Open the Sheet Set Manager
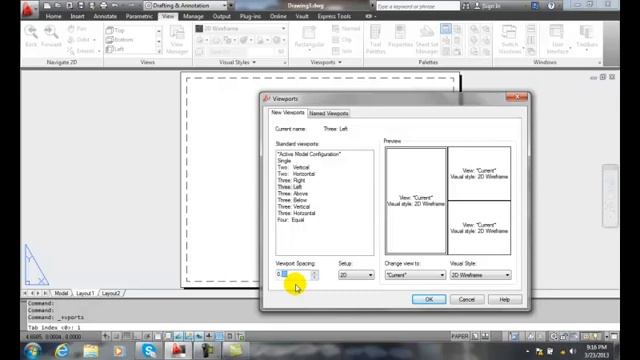Screen dimensions: 640x360 point(427,40)
